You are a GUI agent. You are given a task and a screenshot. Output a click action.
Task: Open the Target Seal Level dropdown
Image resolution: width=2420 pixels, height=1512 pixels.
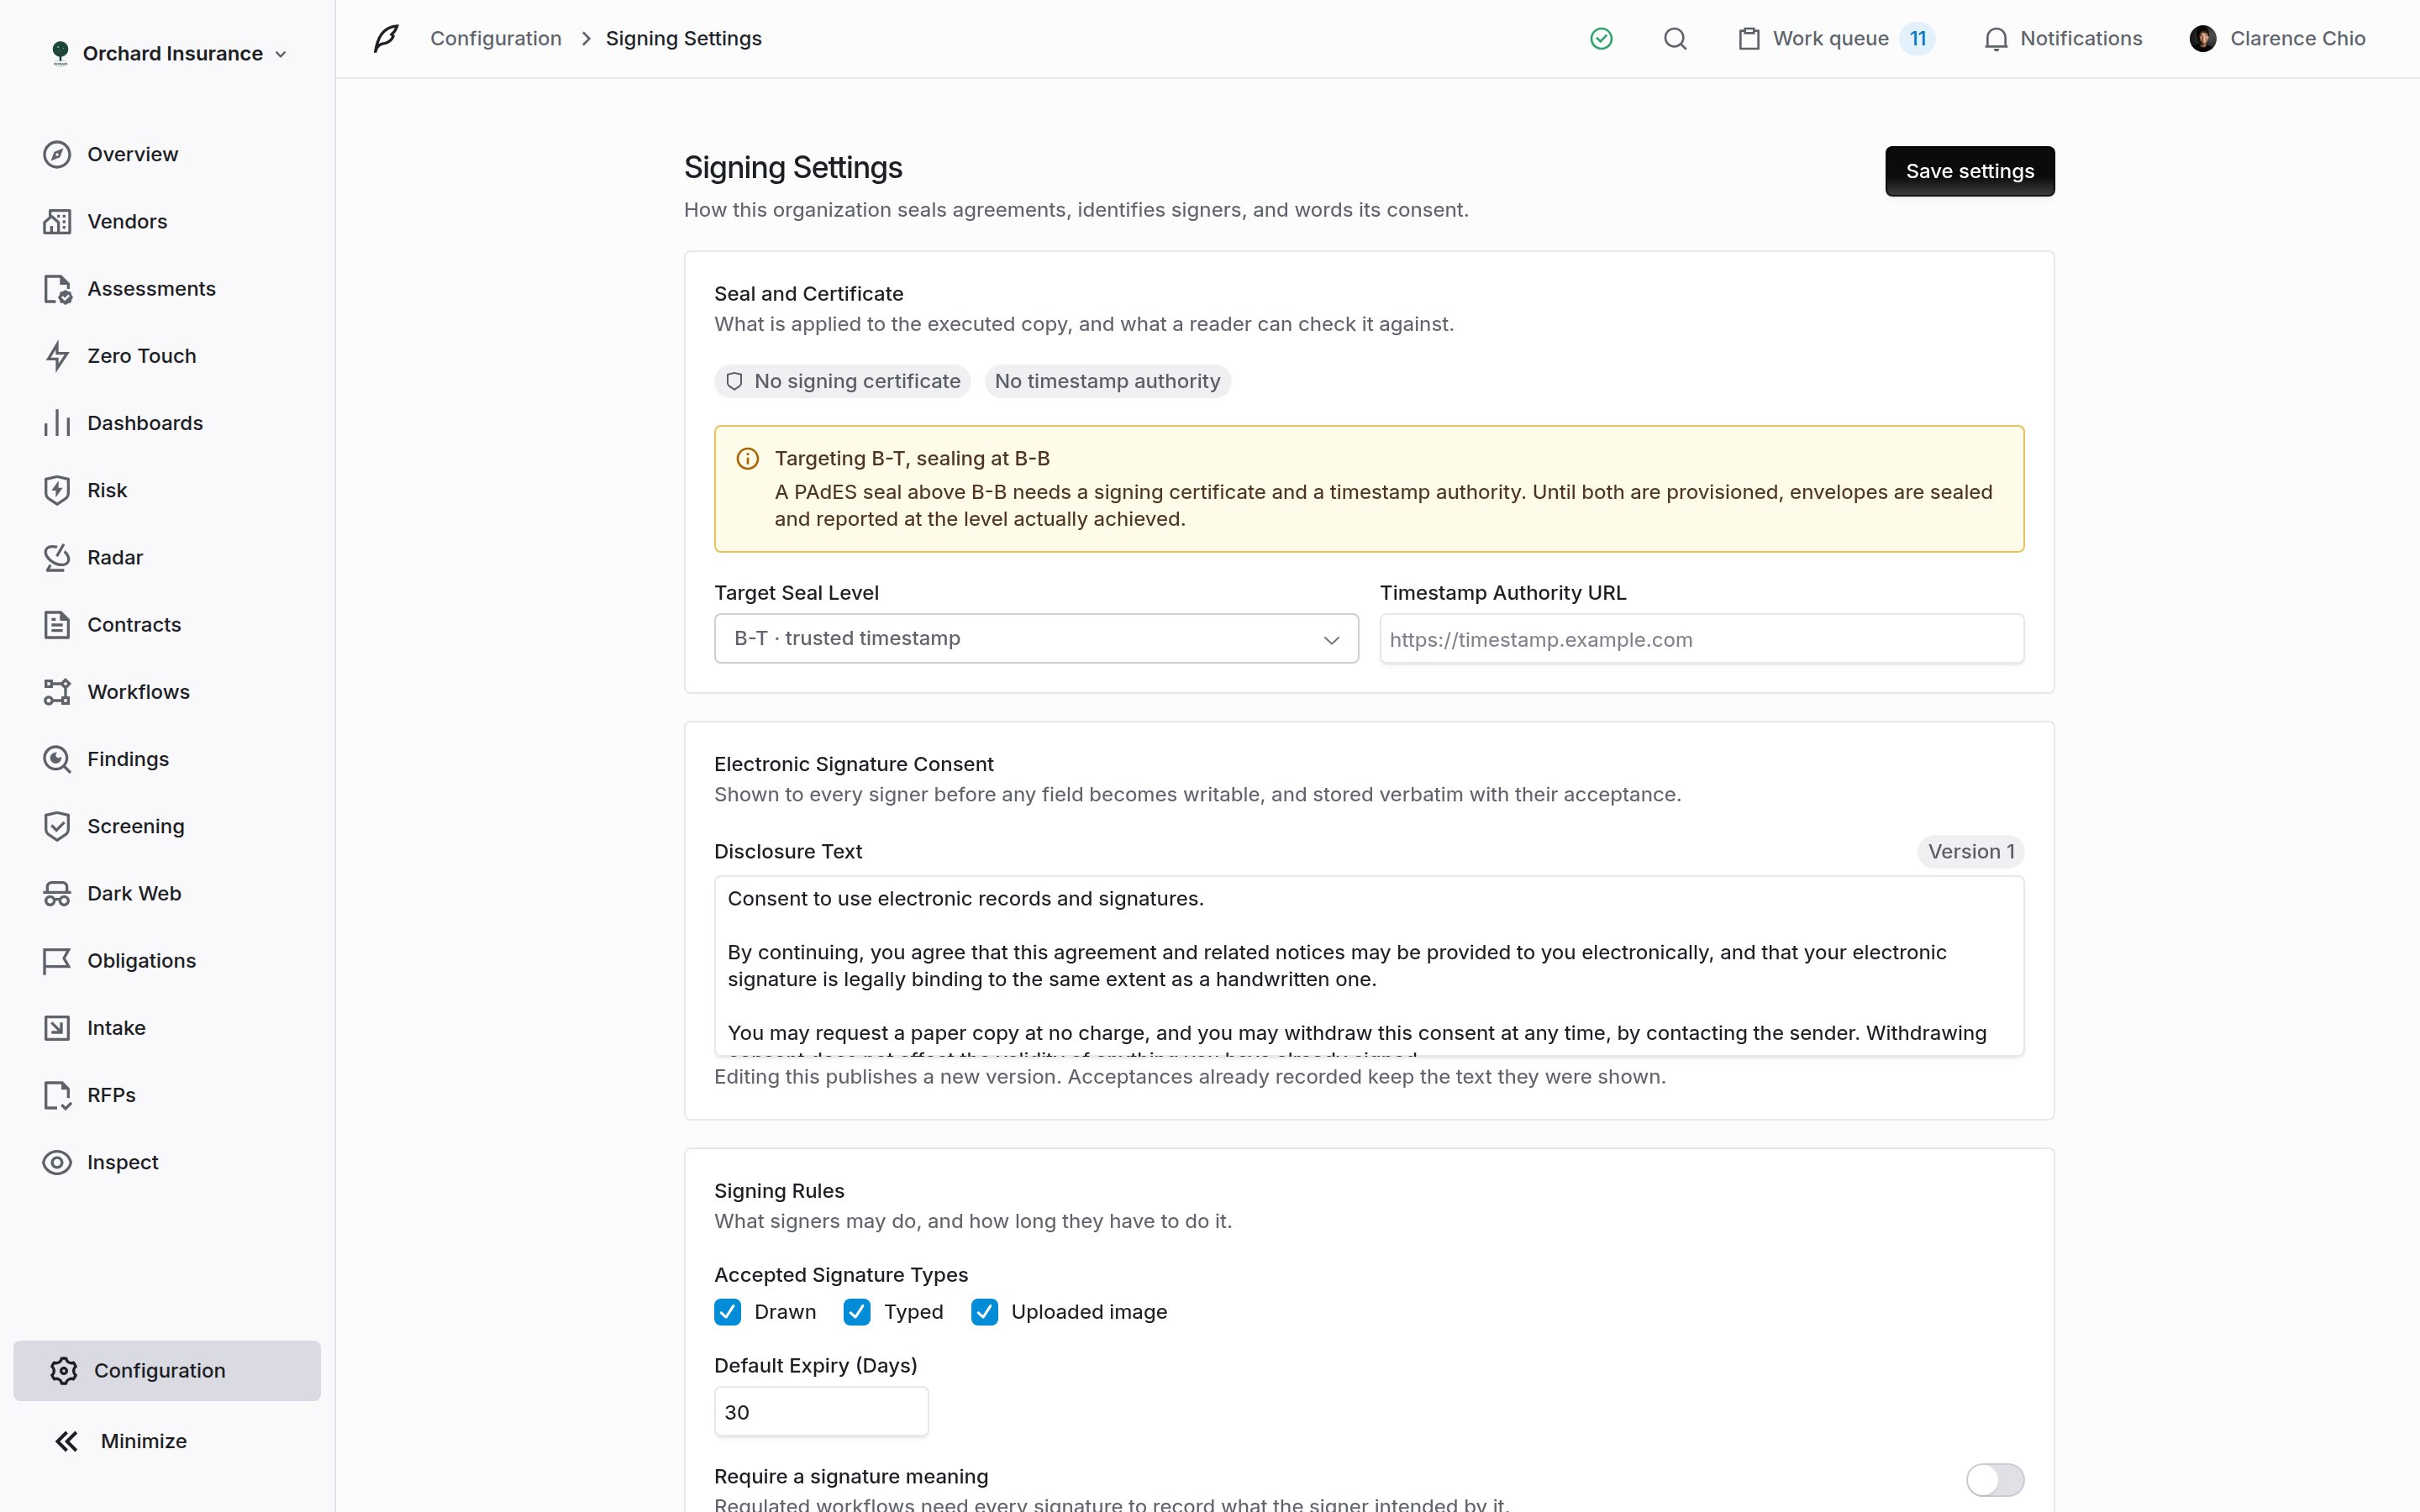(1036, 638)
